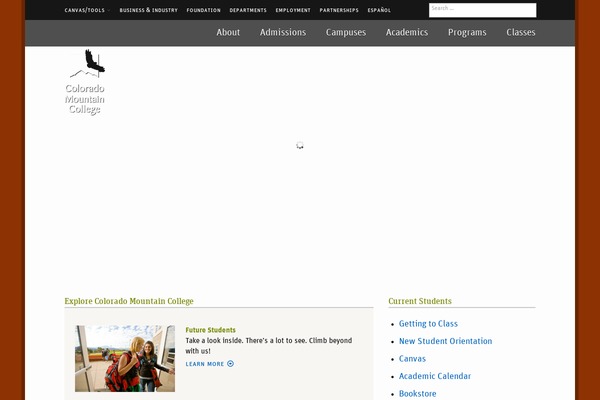Visit the Employment page

tap(293, 10)
